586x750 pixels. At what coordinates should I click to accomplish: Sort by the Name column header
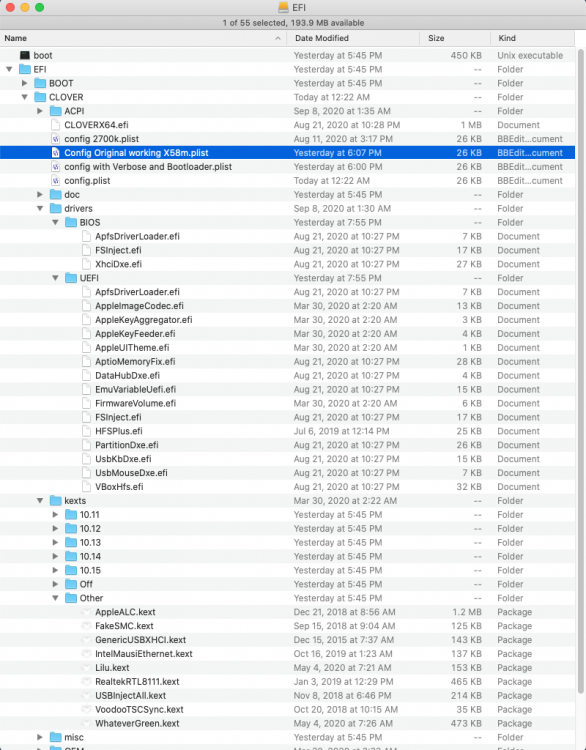pyautogui.click(x=143, y=38)
